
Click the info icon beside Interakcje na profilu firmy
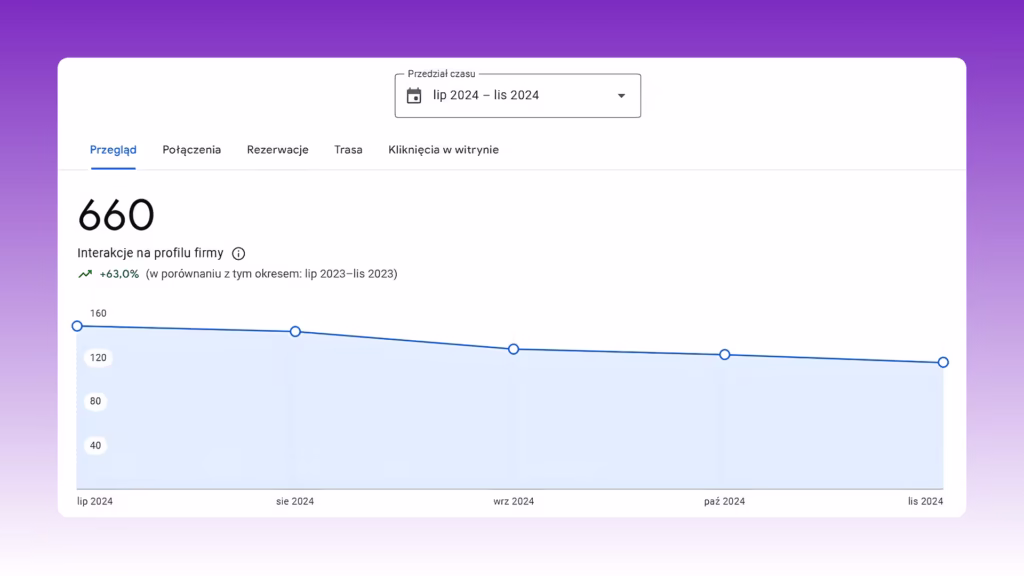[x=238, y=253]
